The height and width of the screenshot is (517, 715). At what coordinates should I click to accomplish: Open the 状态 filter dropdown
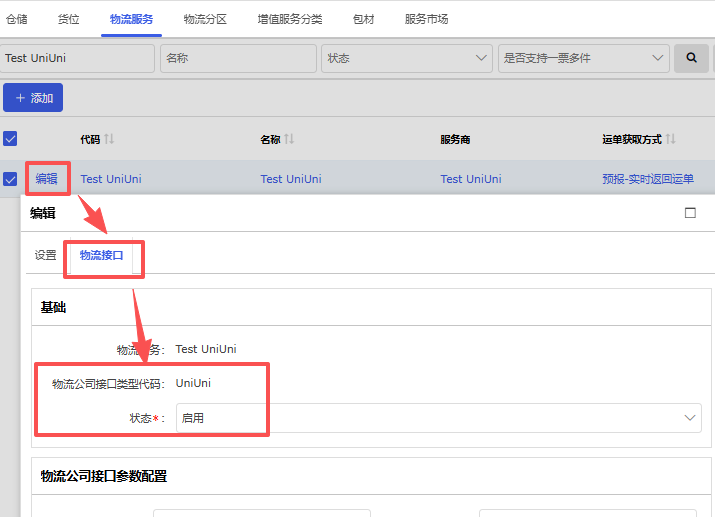(407, 58)
